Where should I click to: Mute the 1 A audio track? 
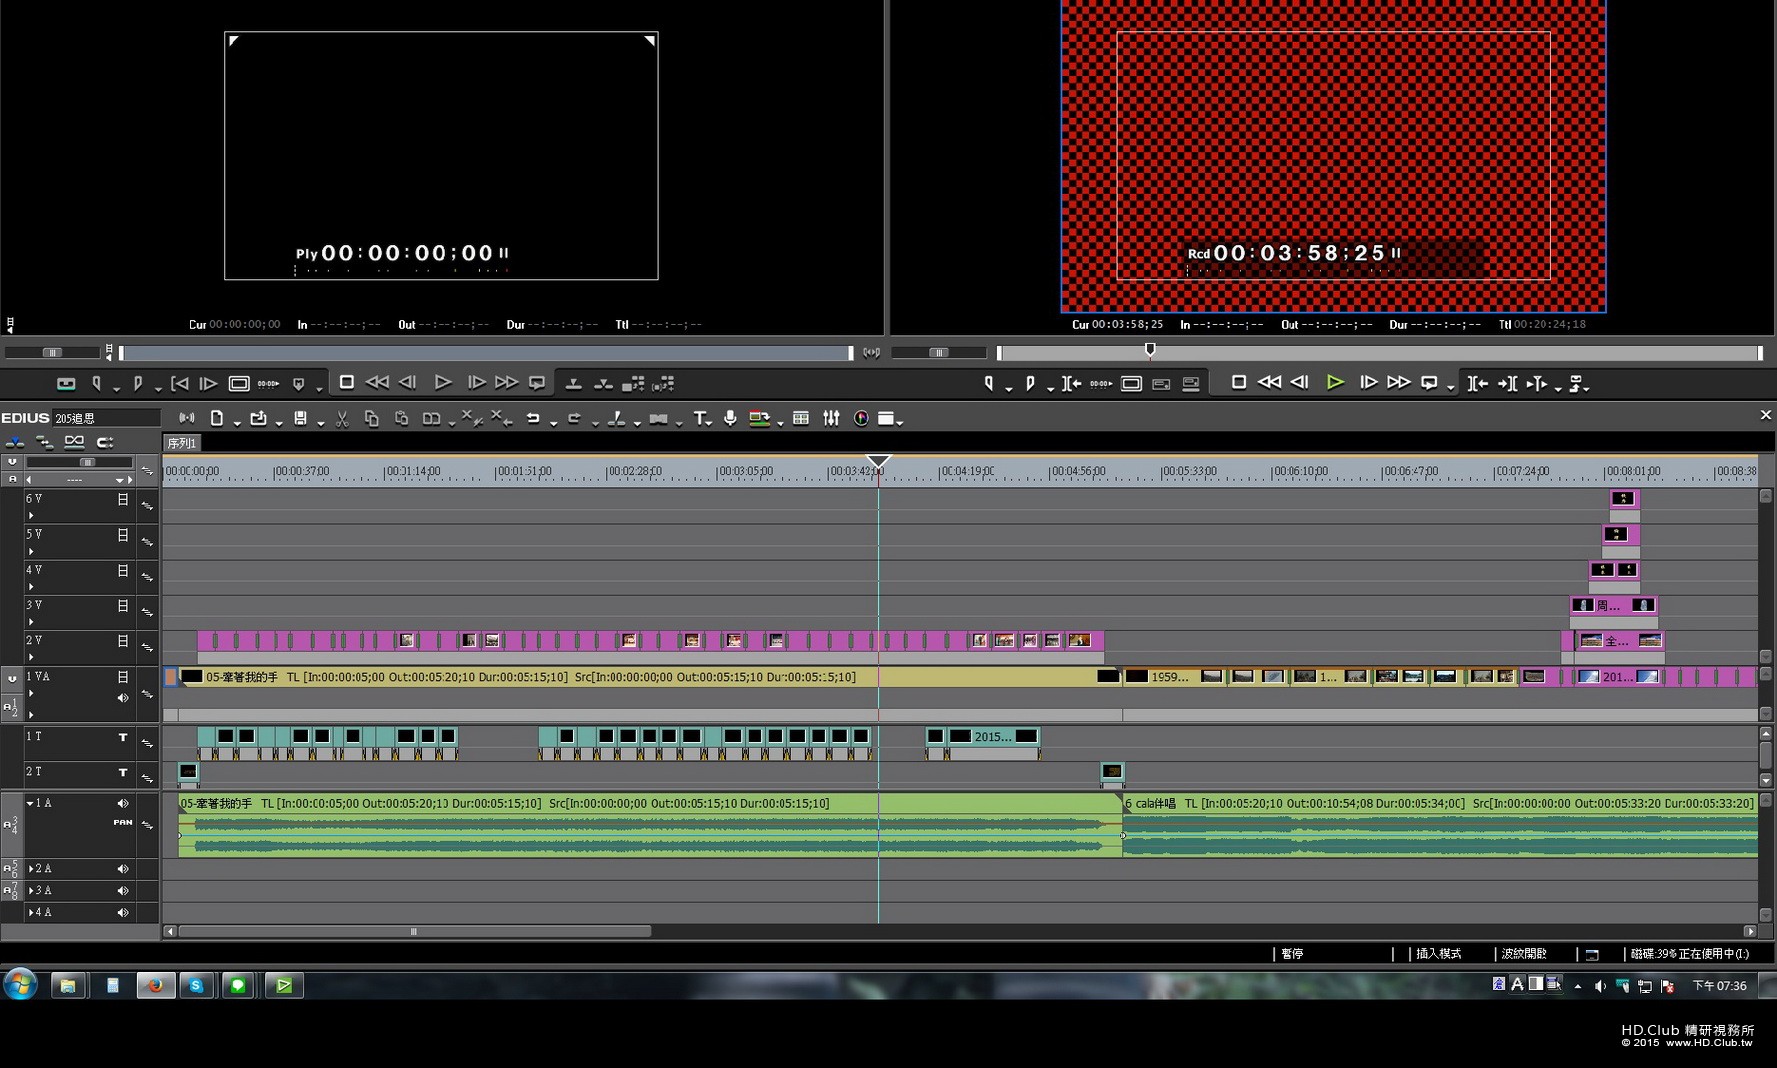(123, 803)
